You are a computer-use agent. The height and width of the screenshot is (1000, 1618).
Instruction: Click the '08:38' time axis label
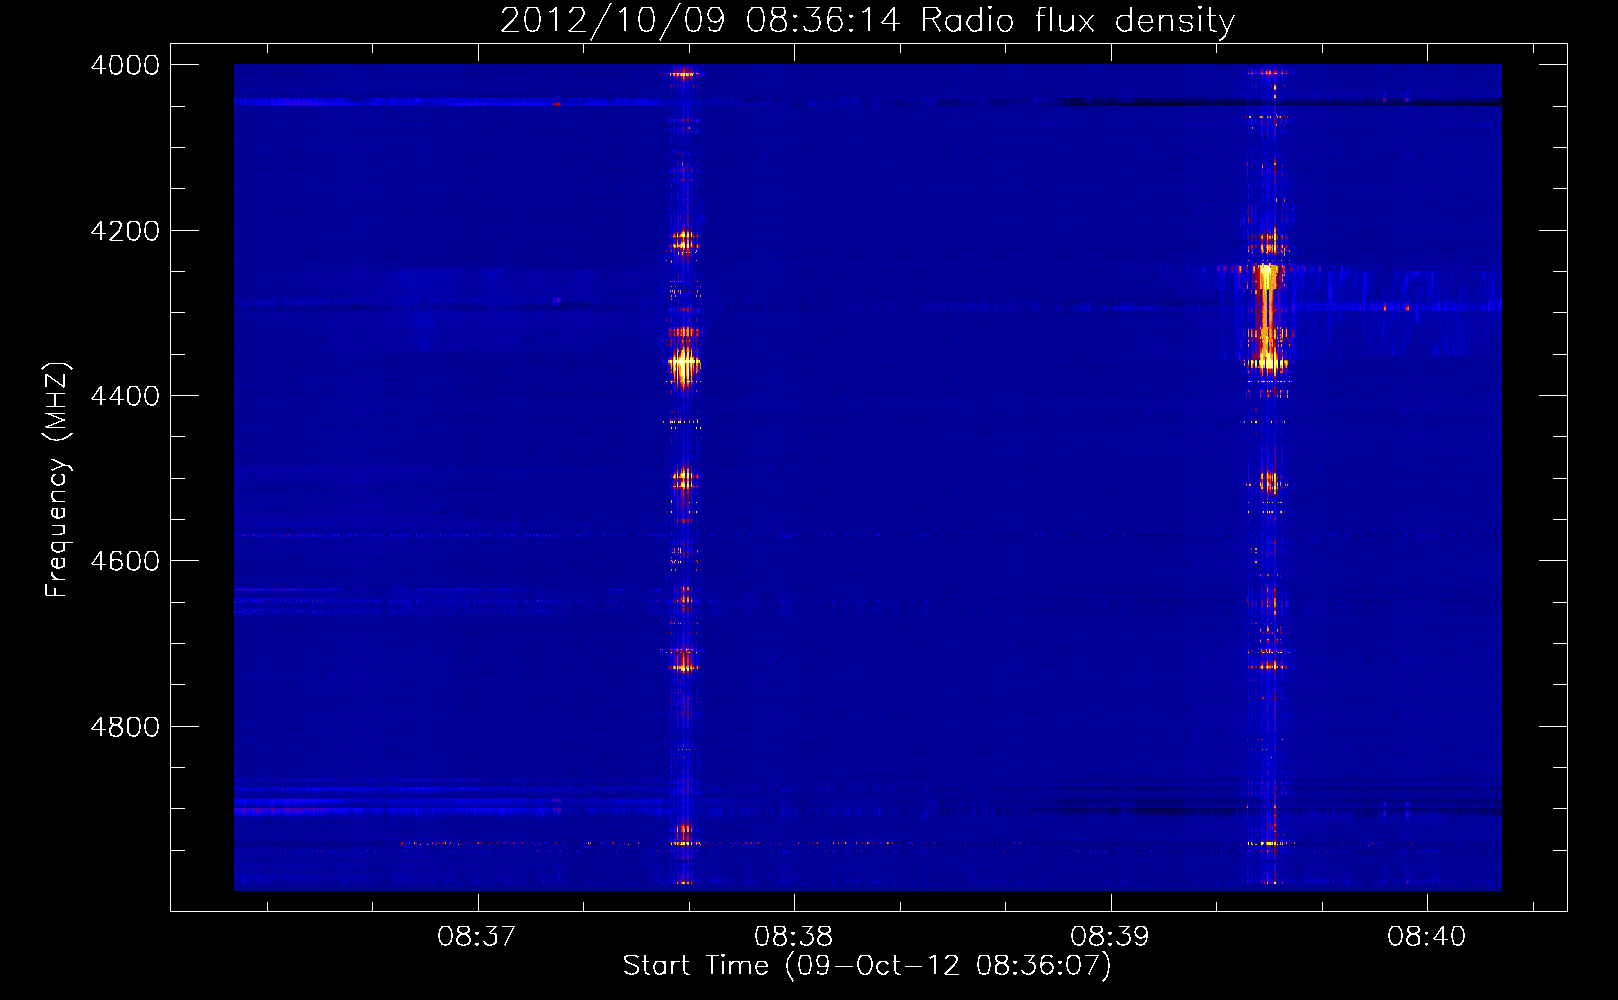[x=794, y=937]
